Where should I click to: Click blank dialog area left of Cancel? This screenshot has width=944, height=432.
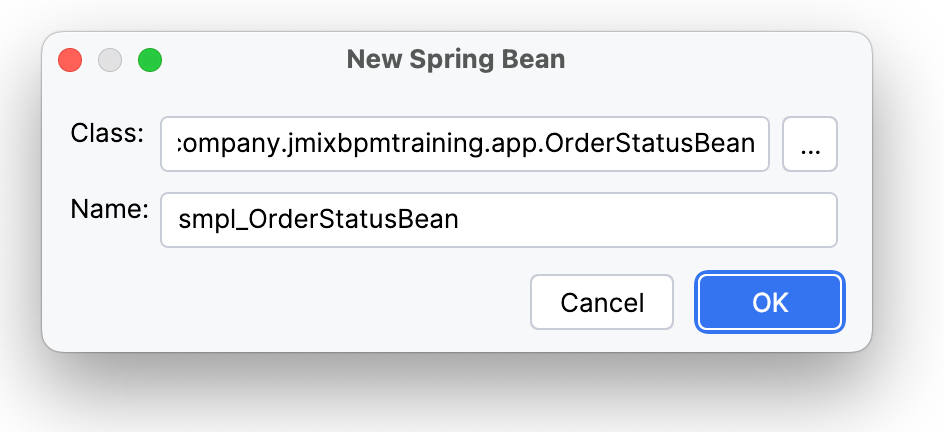pos(300,302)
